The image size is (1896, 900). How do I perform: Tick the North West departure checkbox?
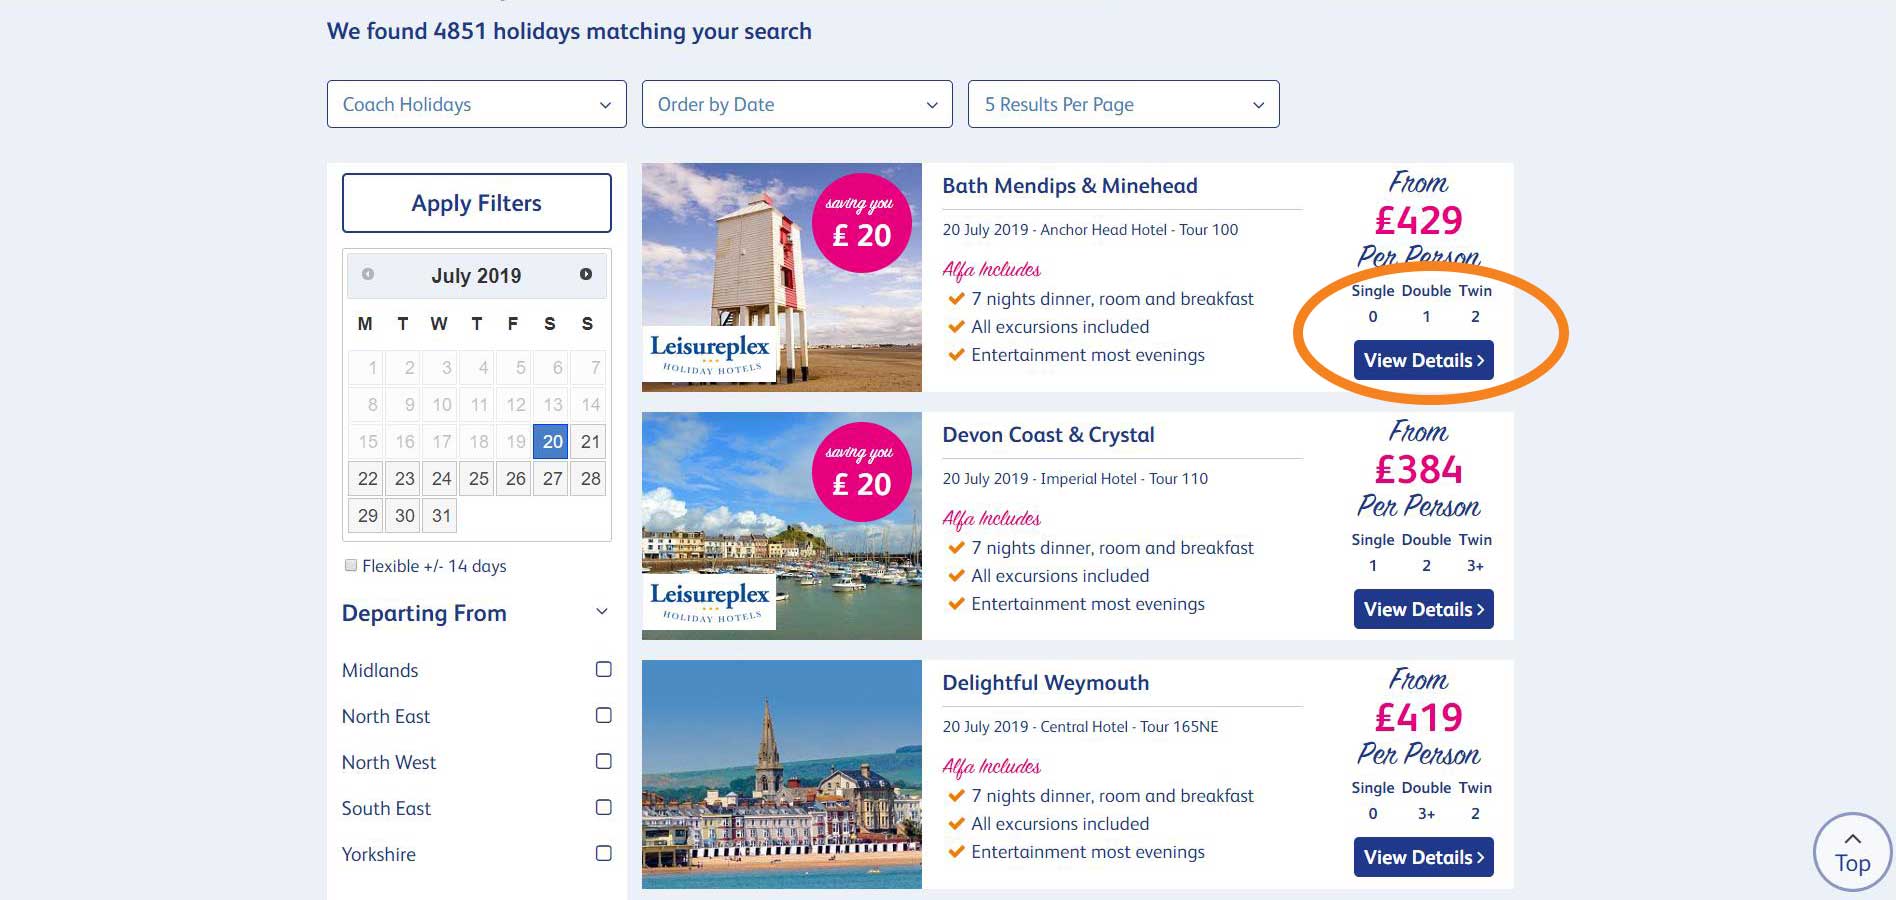point(604,761)
